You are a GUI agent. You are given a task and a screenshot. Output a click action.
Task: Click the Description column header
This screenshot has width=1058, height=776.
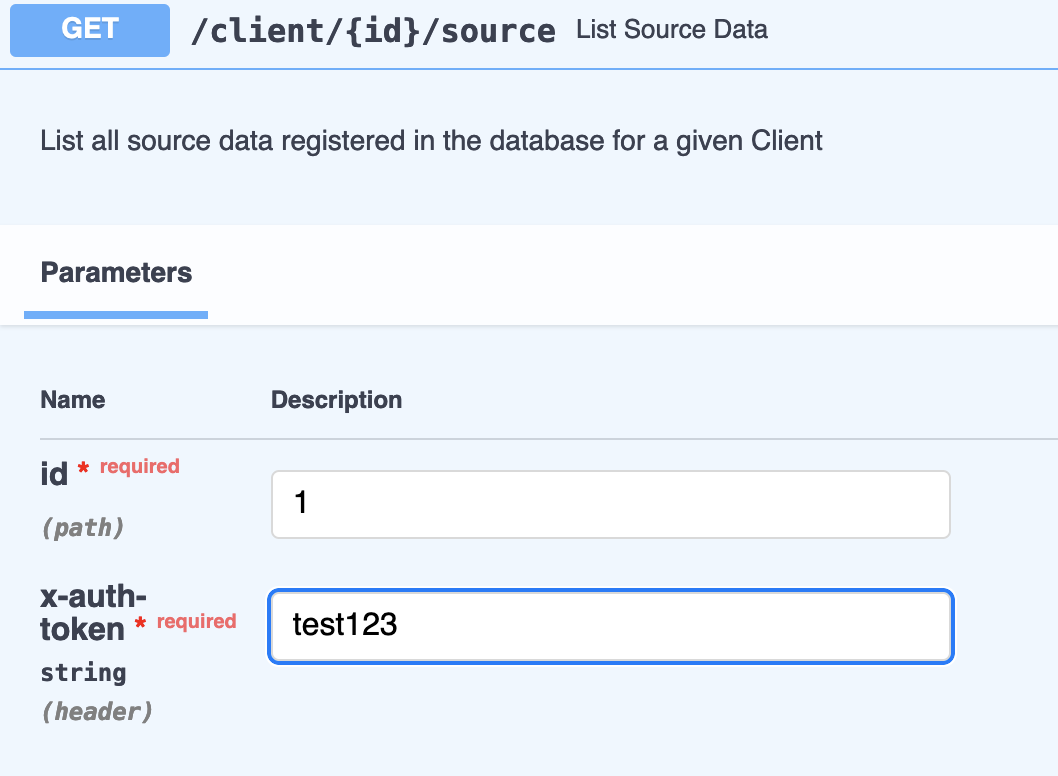pos(337,399)
